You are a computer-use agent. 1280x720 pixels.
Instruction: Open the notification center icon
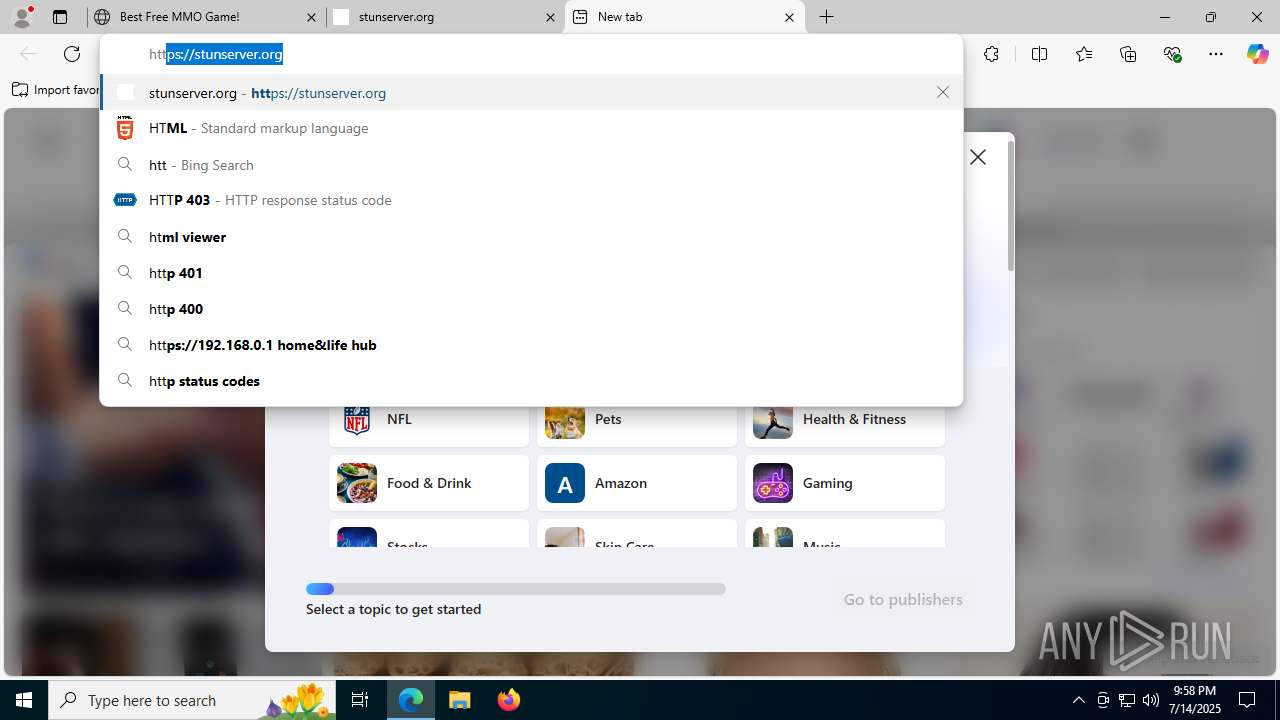pos(1247,700)
